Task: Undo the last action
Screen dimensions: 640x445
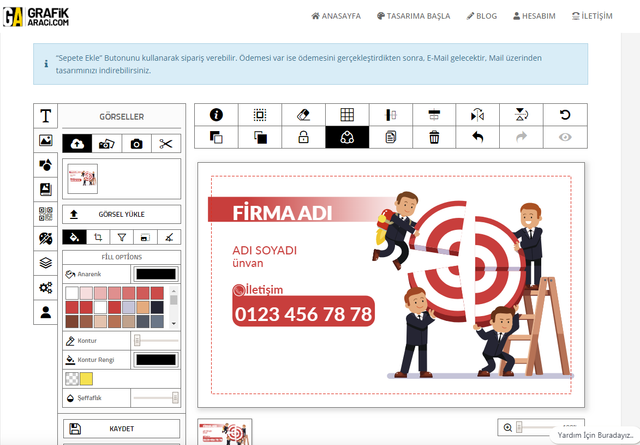Action: click(x=478, y=137)
